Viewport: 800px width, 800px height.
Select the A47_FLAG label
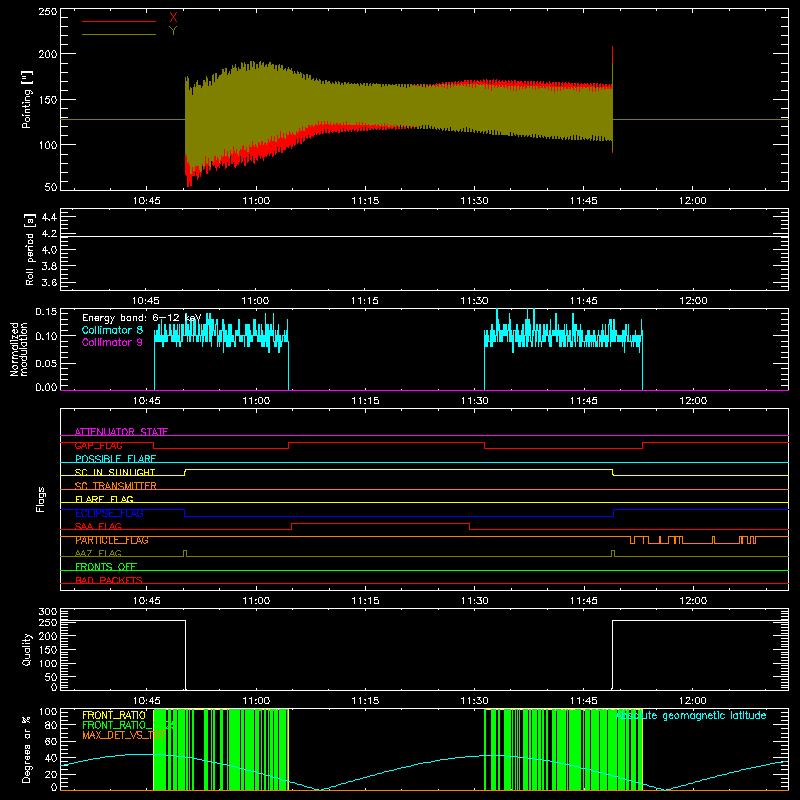[98, 553]
